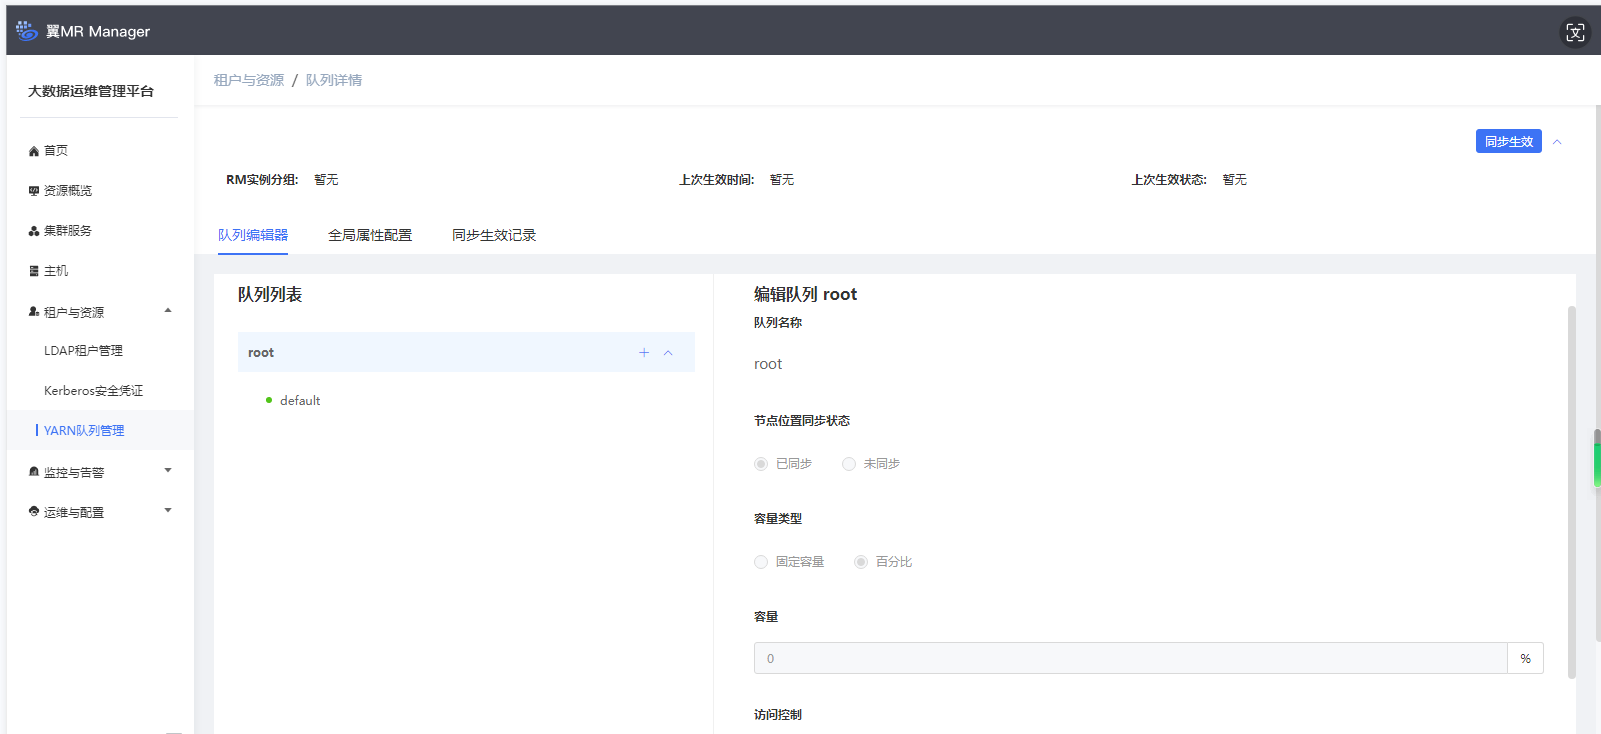Click the 容量 input field
The width and height of the screenshot is (1601, 734).
(x=1130, y=658)
